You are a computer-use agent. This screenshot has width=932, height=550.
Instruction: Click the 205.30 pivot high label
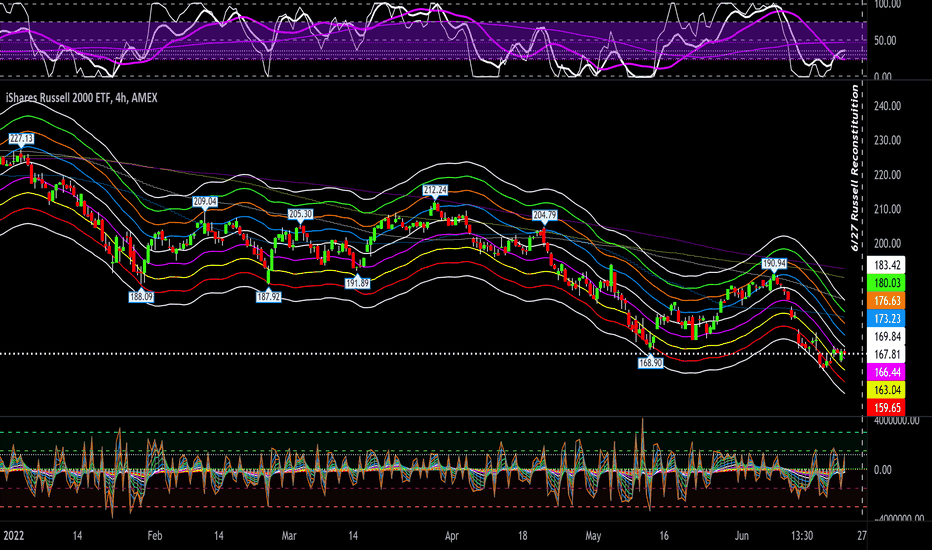tap(300, 214)
